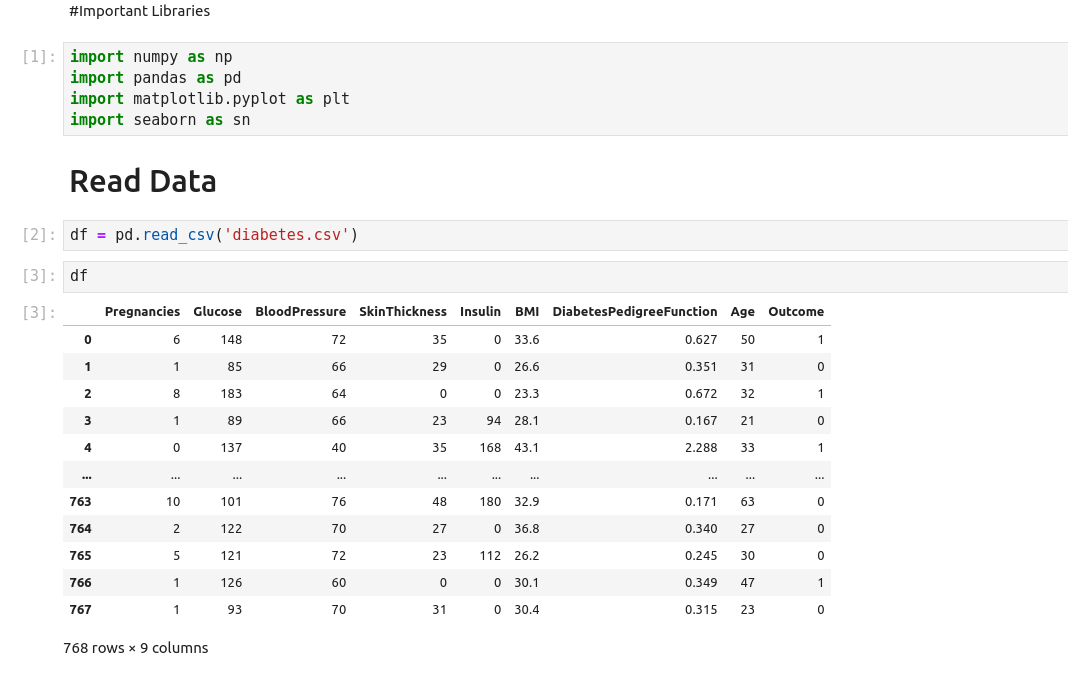Screen dimensions: 1068x688
Task: Click the 768 rows × 9 columns summary
Action: [136, 648]
